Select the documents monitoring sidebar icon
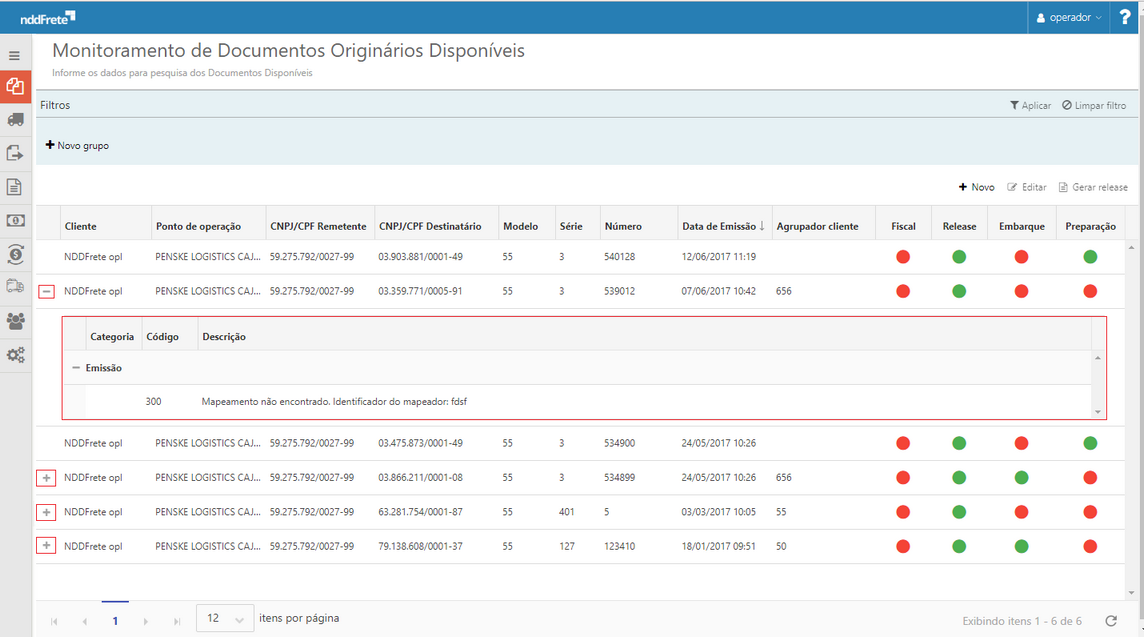The image size is (1144, 637). (x=15, y=88)
